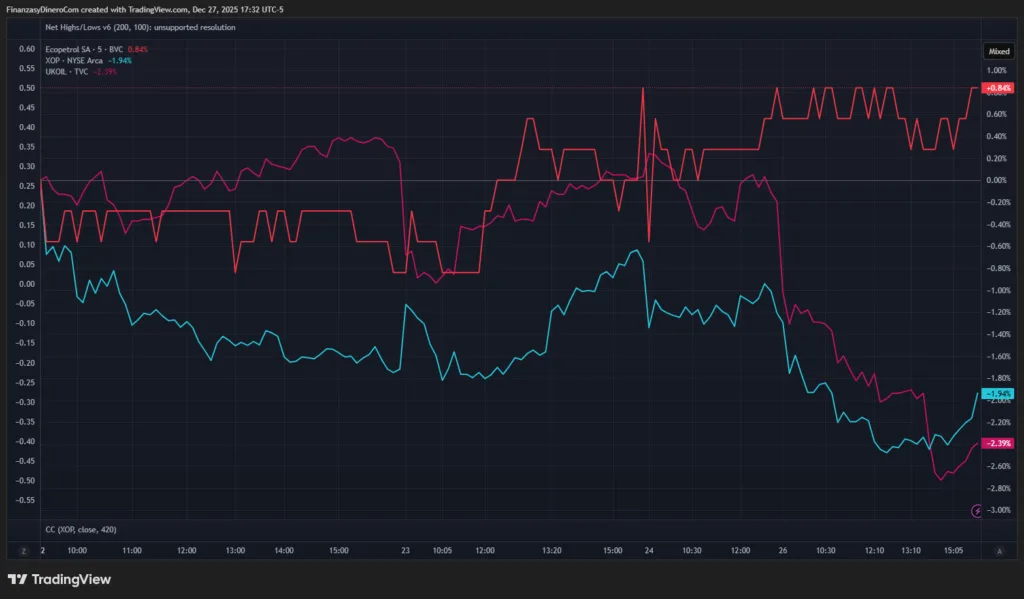Viewport: 1024px width, 599px height.
Task: Click the 15:05 label on time axis
Action: (953, 551)
